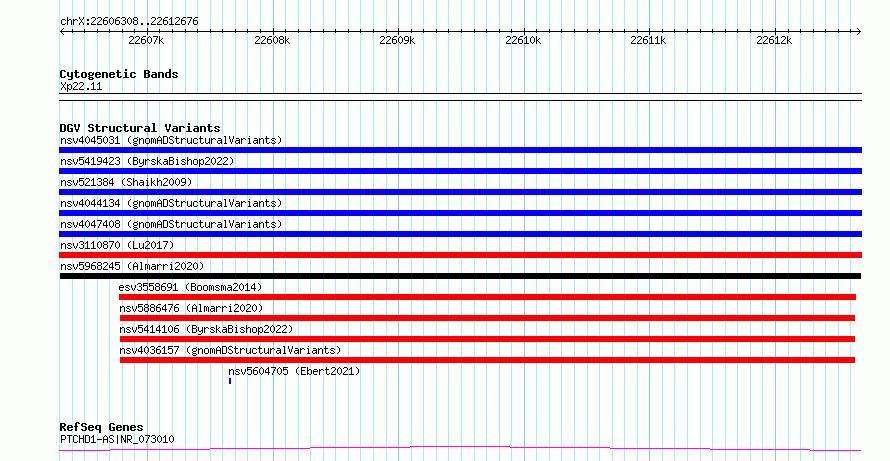Select the blue bar under nsv4045031
Screen dimensions: 890x461
tap(460, 150)
